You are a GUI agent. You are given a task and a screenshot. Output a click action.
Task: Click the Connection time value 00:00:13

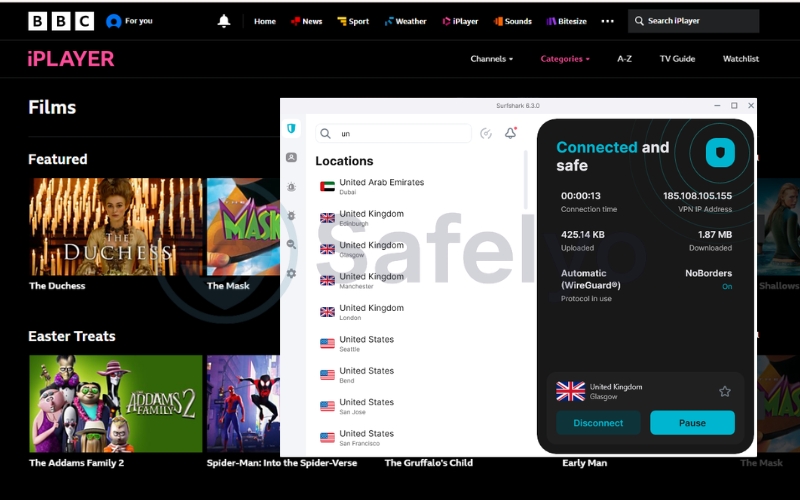pyautogui.click(x=581, y=196)
